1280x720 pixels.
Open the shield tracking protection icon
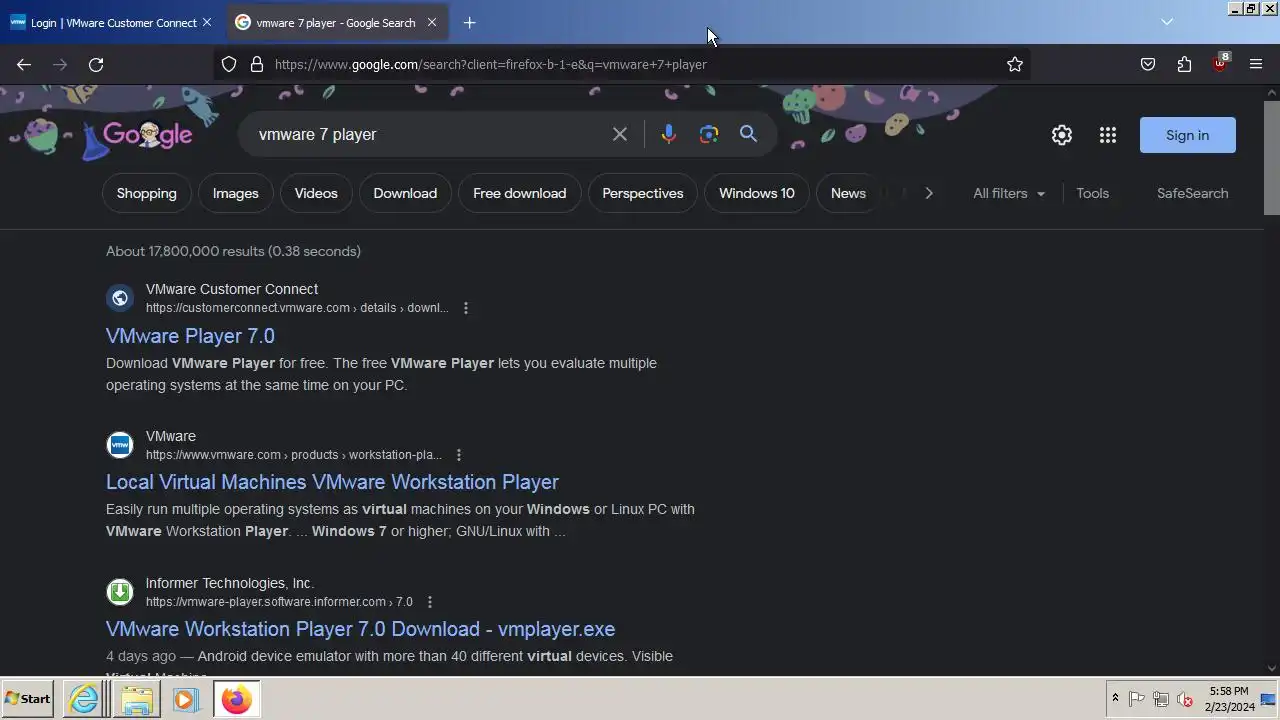click(x=229, y=64)
